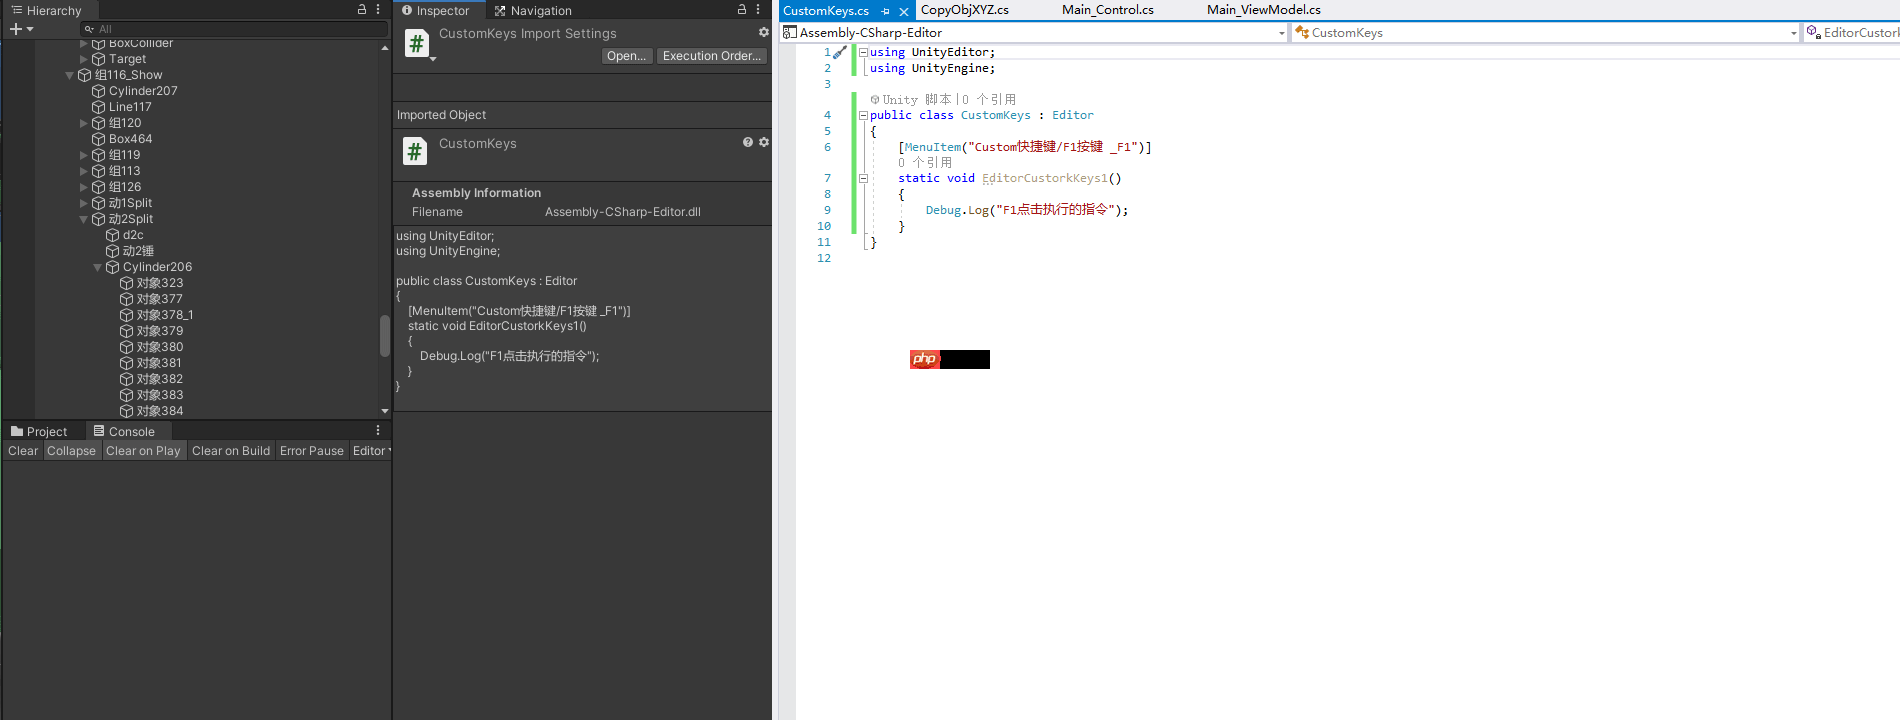Viewport: 1900px width, 720px height.
Task: Click the CustomKeys script hash icon
Action: click(415, 151)
